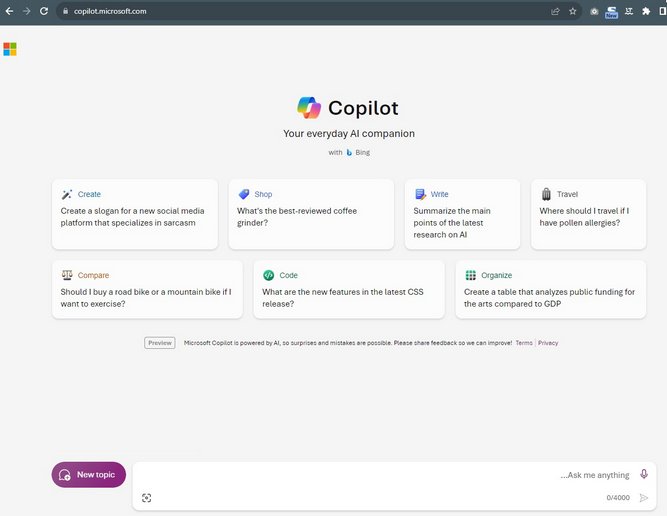Click the share page icon in address bar
Screen dimensions: 667x516
pyautogui.click(x=555, y=11)
